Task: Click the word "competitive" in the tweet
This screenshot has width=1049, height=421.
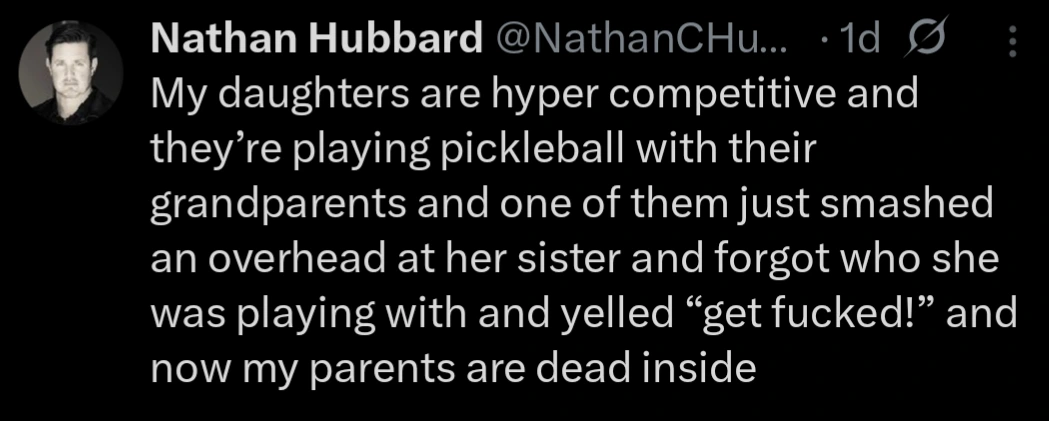Action: pyautogui.click(x=731, y=99)
